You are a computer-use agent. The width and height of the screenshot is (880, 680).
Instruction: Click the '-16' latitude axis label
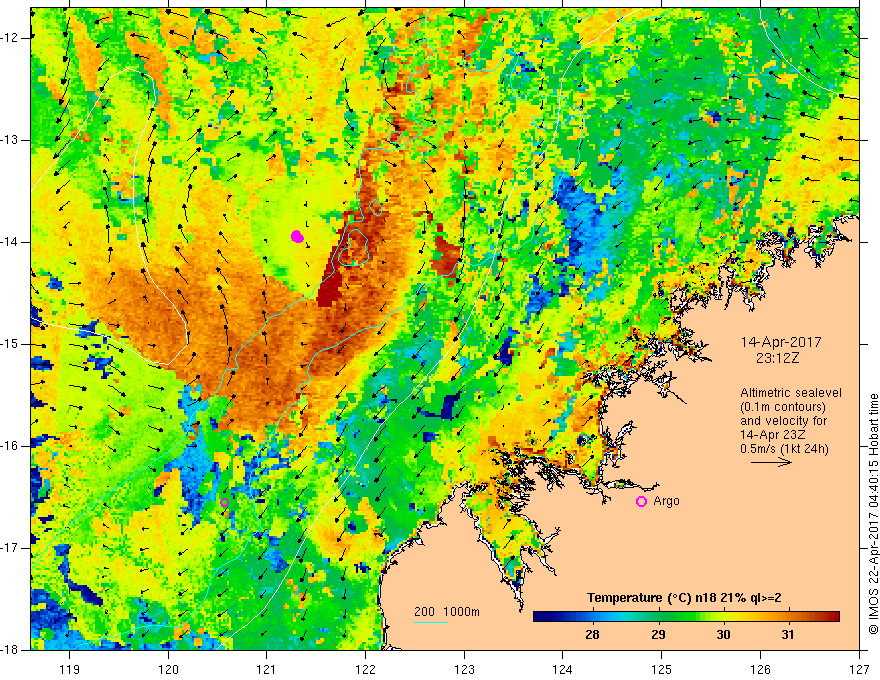pos(10,446)
